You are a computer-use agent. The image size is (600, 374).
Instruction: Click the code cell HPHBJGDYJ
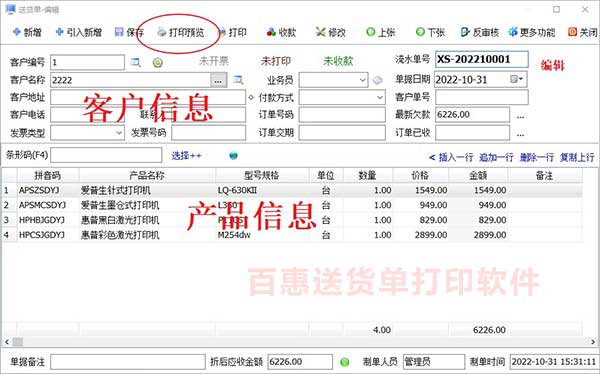tap(48, 220)
